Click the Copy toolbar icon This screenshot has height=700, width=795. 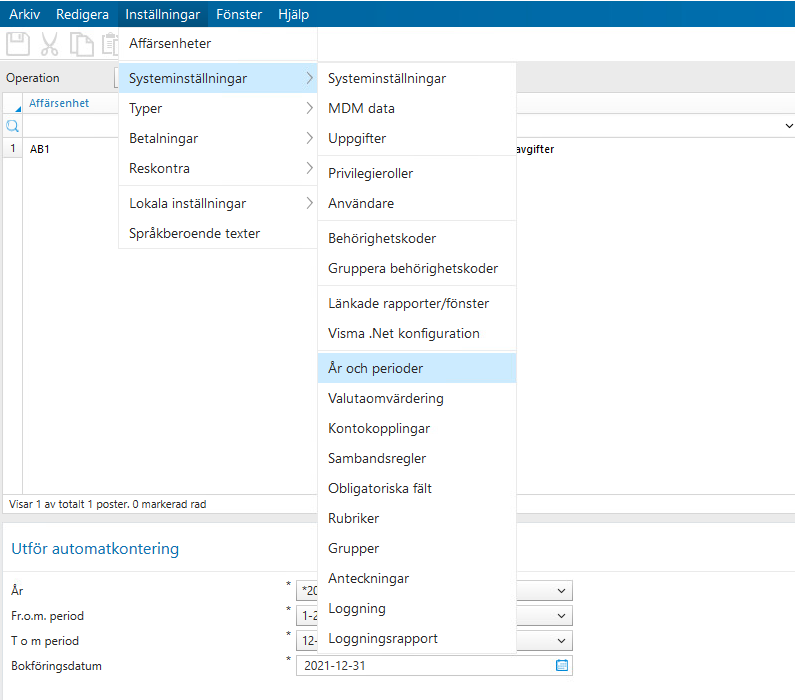(81, 44)
